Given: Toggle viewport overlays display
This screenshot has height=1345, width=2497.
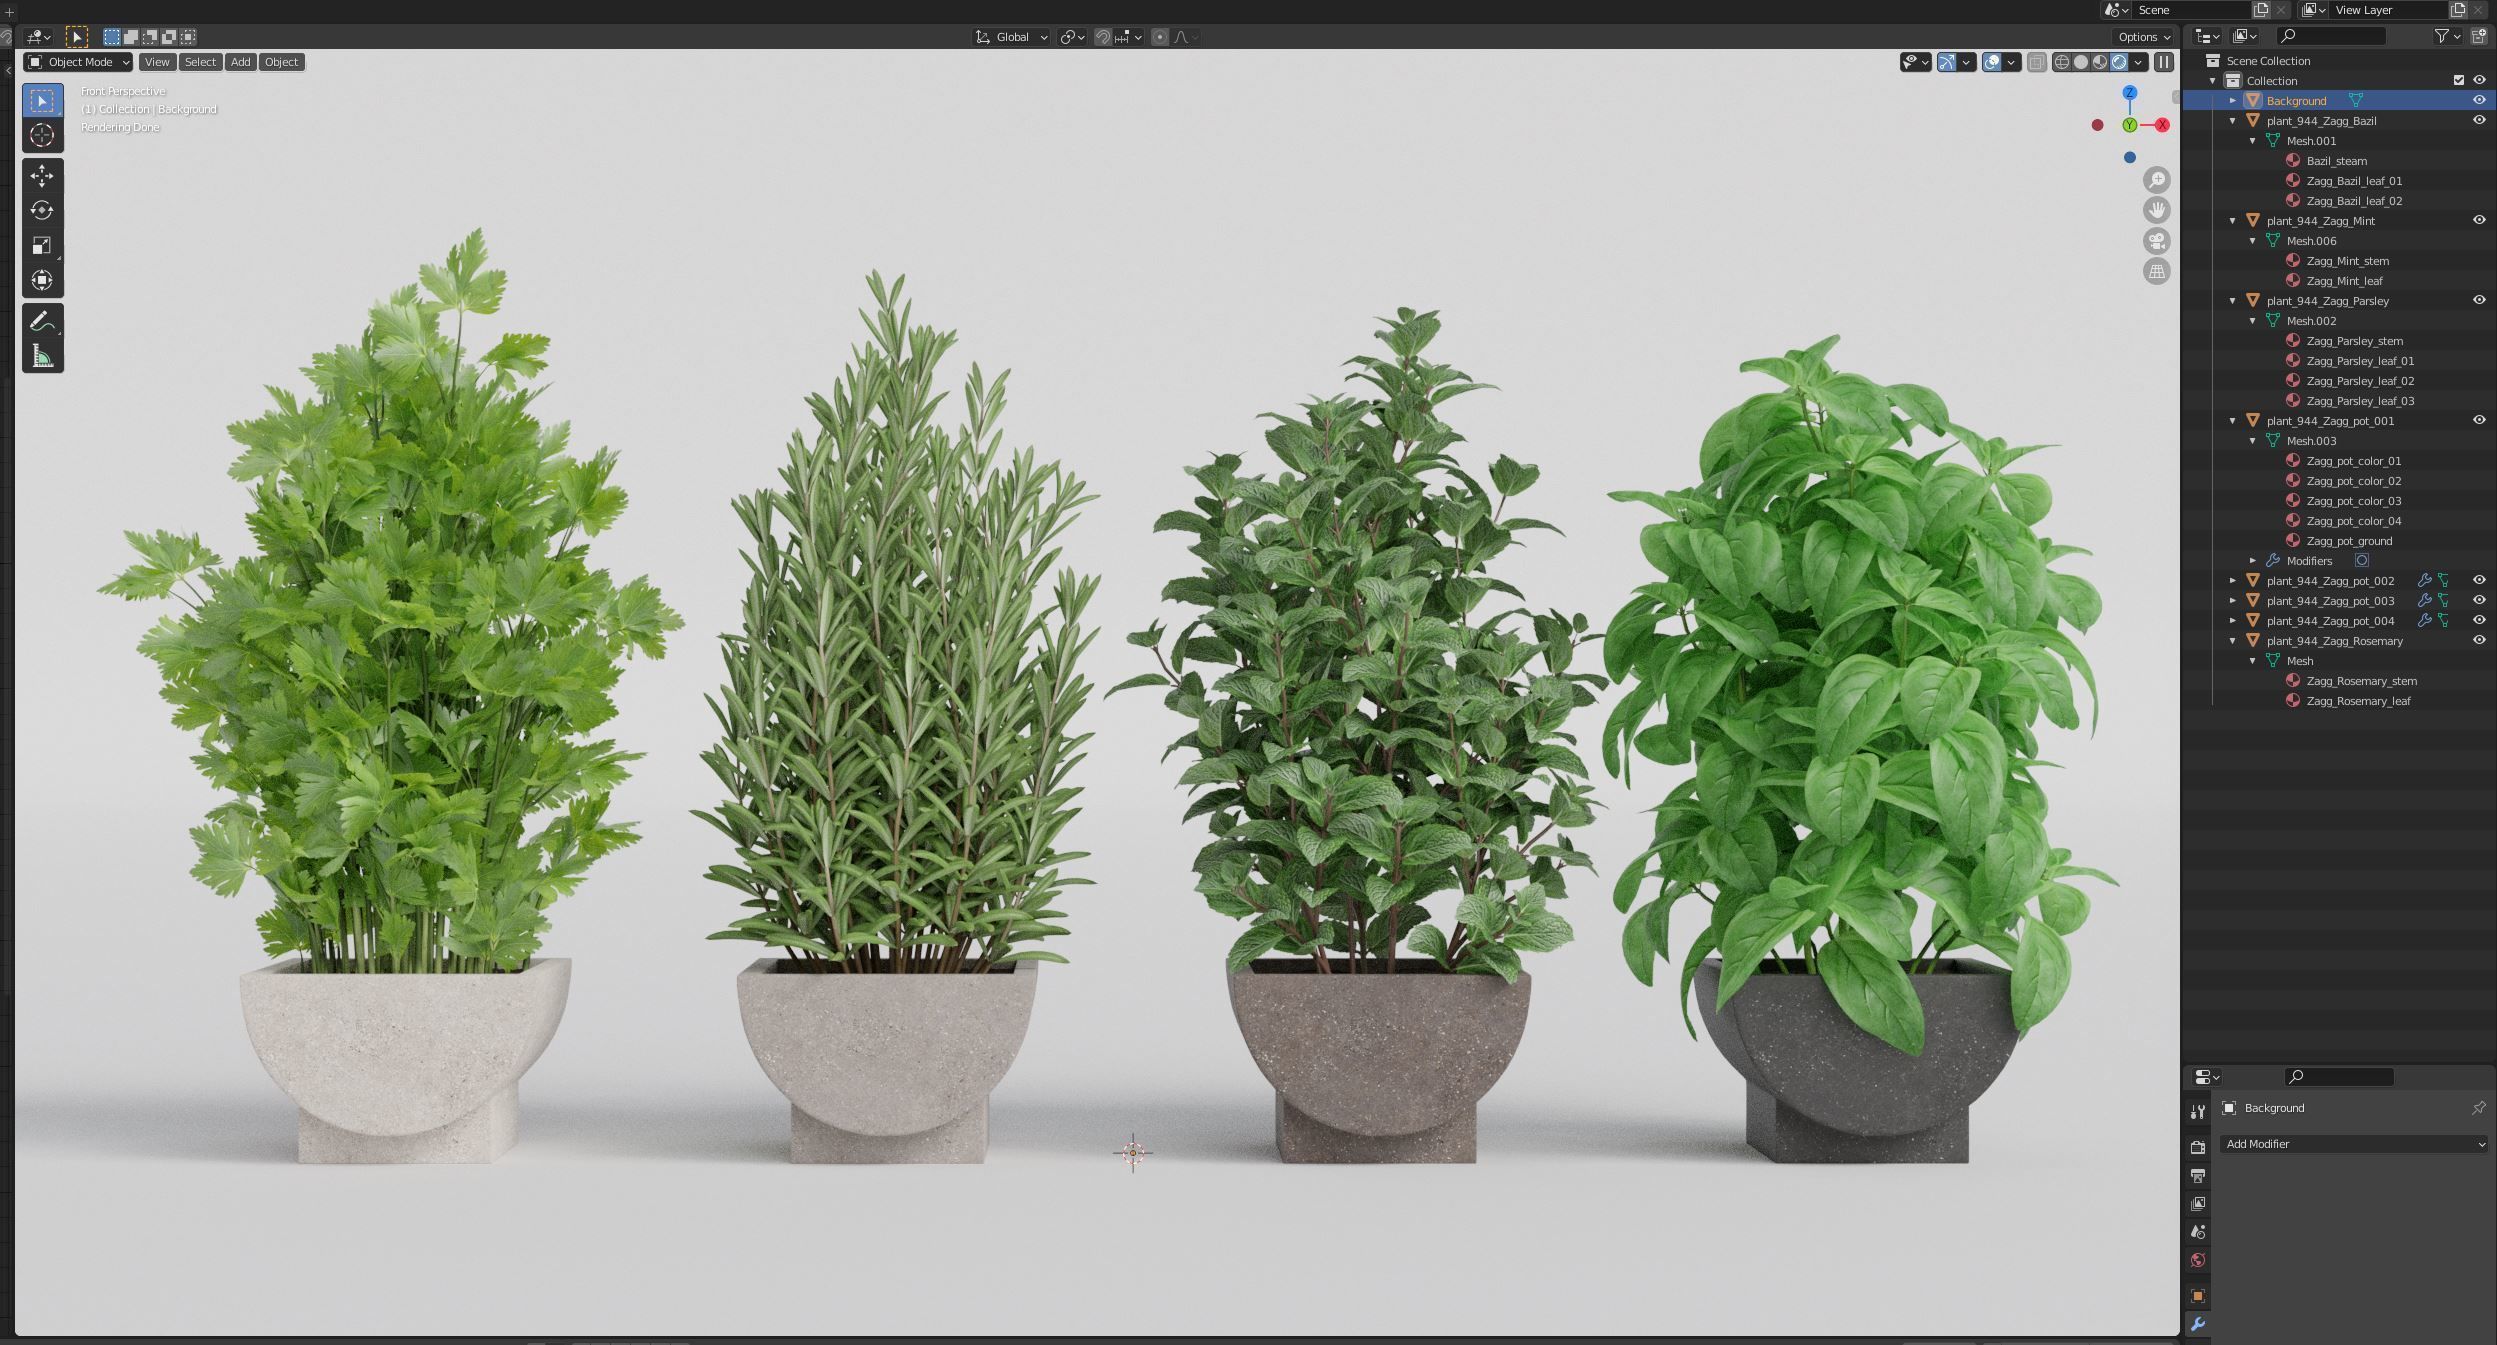Looking at the screenshot, I should click(1992, 62).
